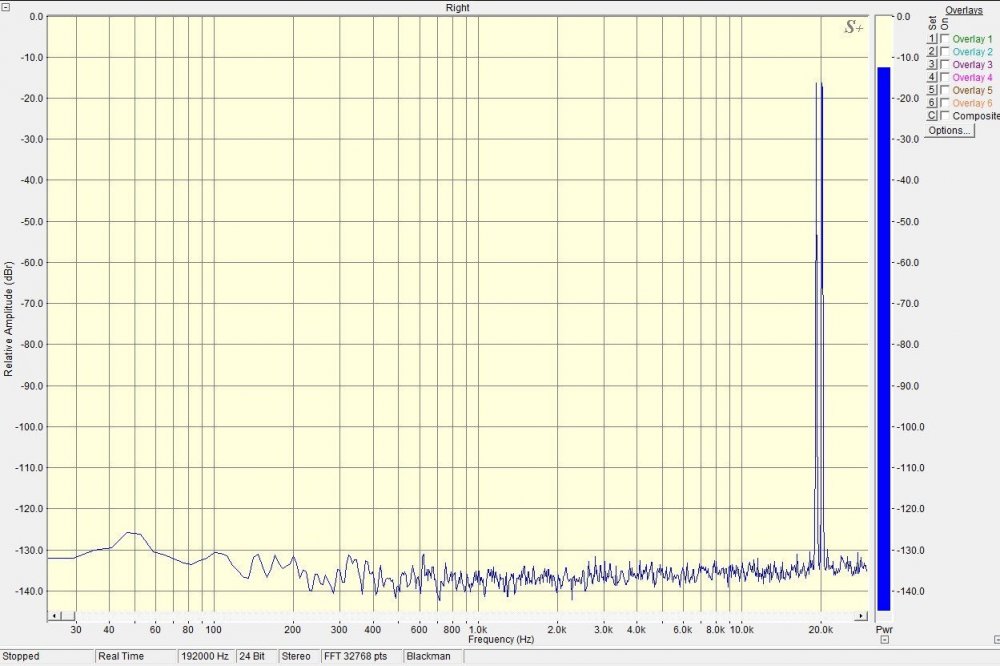Click the Blackman window status field

click(x=428, y=657)
